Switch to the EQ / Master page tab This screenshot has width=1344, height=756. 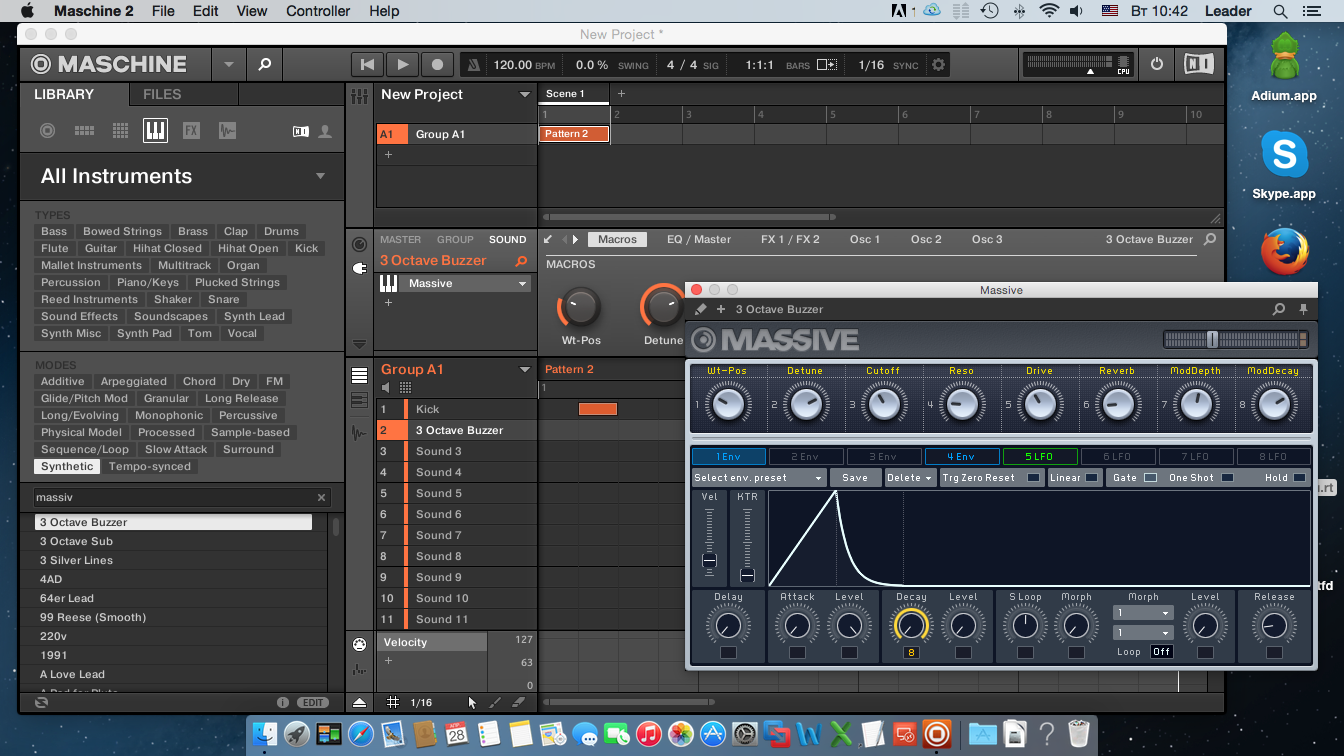[699, 240]
